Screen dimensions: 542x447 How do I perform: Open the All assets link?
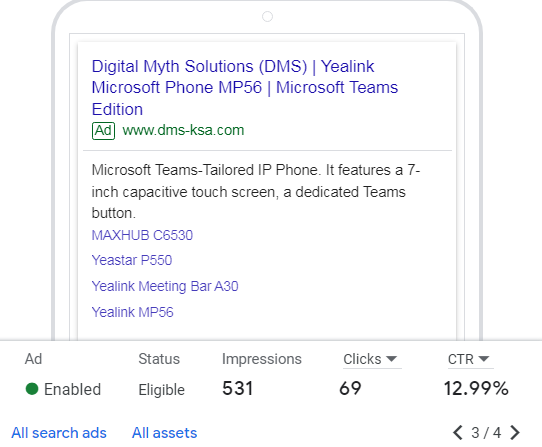tap(165, 433)
